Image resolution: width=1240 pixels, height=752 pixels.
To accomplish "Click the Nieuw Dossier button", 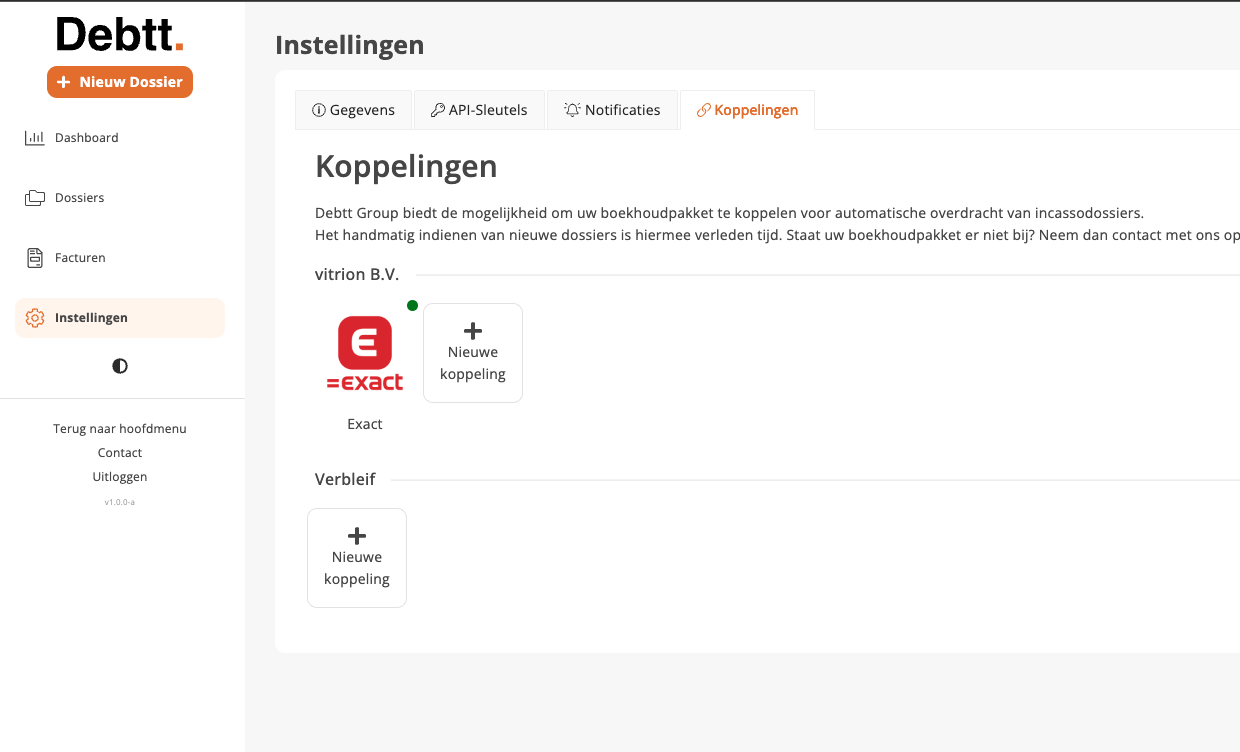I will click(x=120, y=82).
